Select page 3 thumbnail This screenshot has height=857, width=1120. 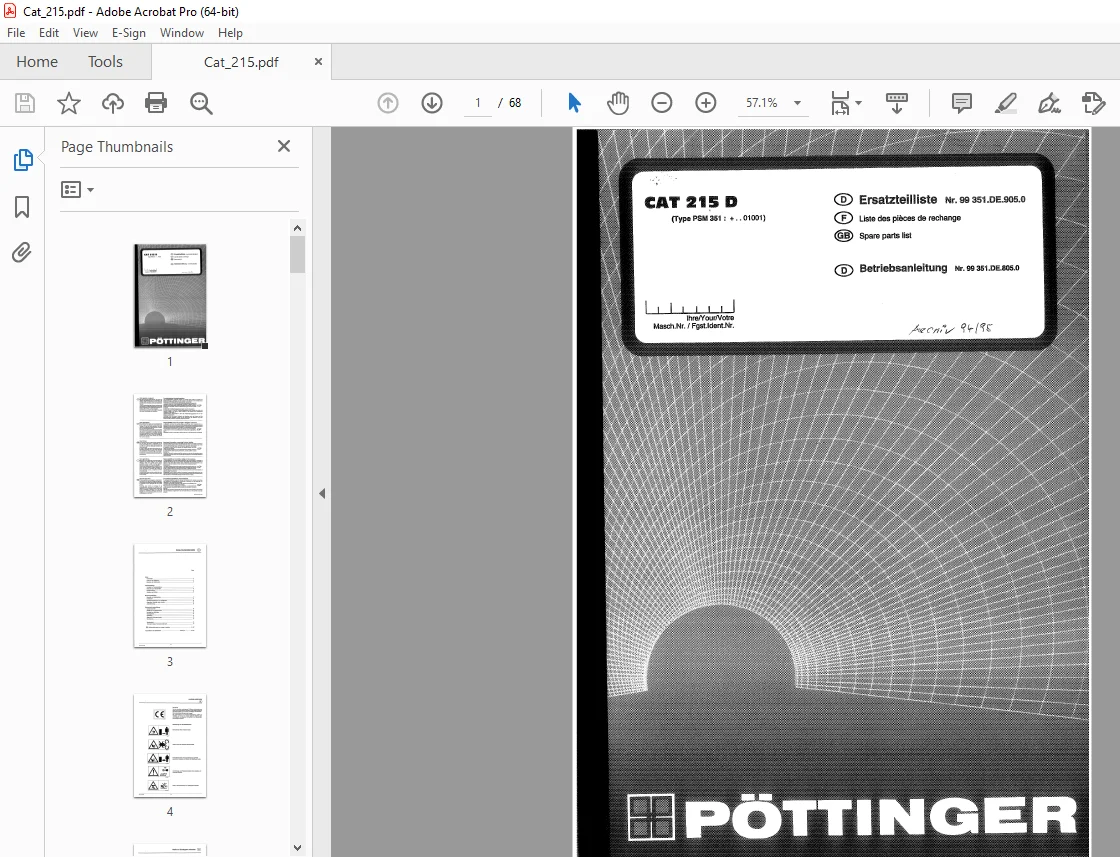[170, 596]
